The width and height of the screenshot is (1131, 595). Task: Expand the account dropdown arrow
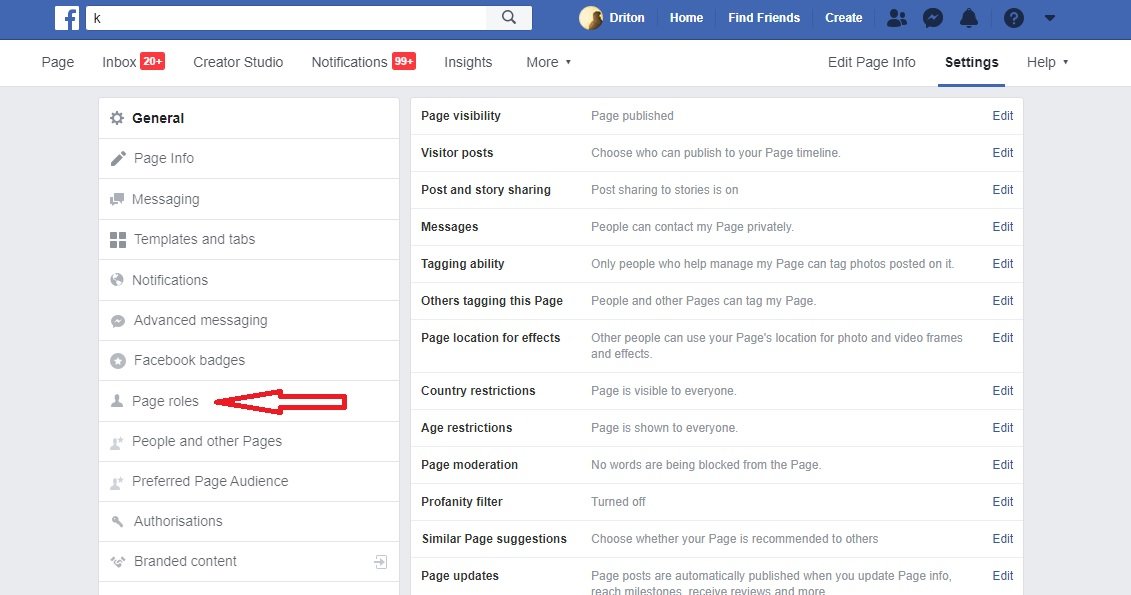1049,18
